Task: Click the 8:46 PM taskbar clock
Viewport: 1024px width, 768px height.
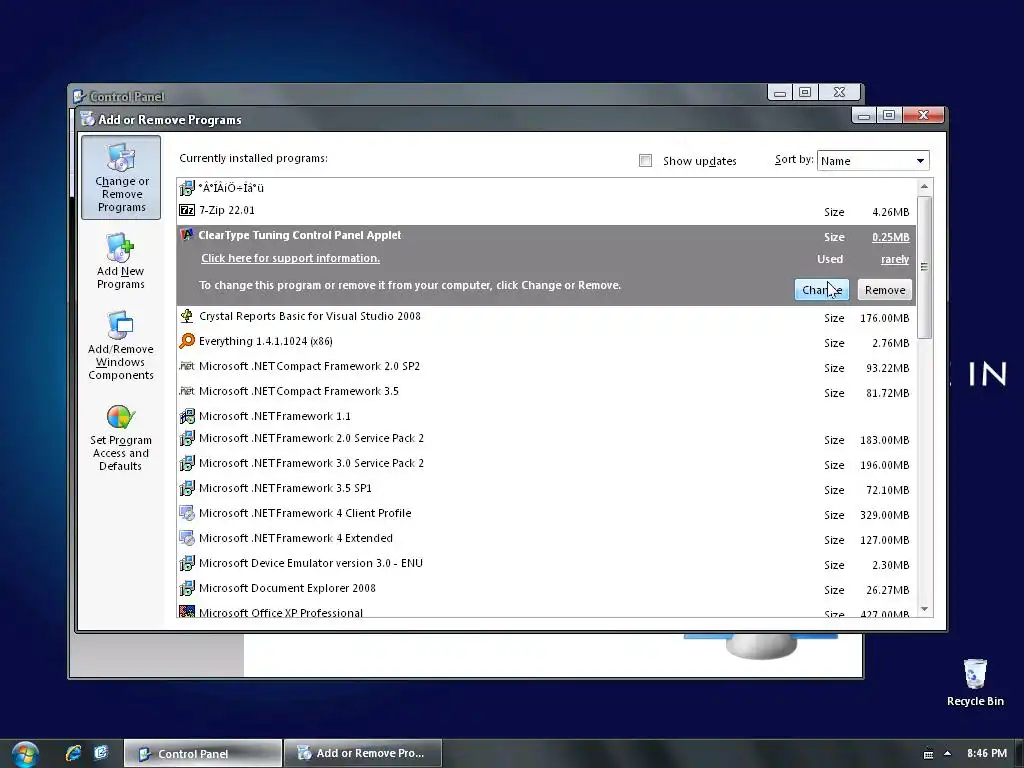Action: click(x=987, y=753)
